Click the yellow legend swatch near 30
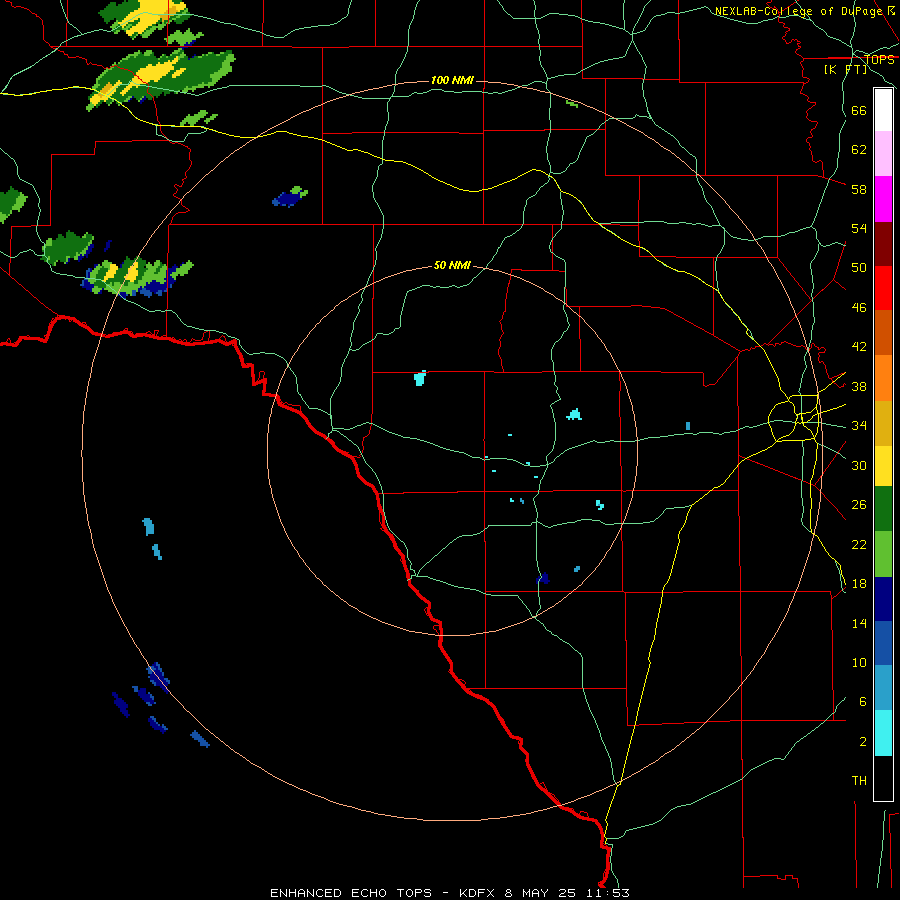The width and height of the screenshot is (900, 900). pyautogui.click(x=883, y=466)
